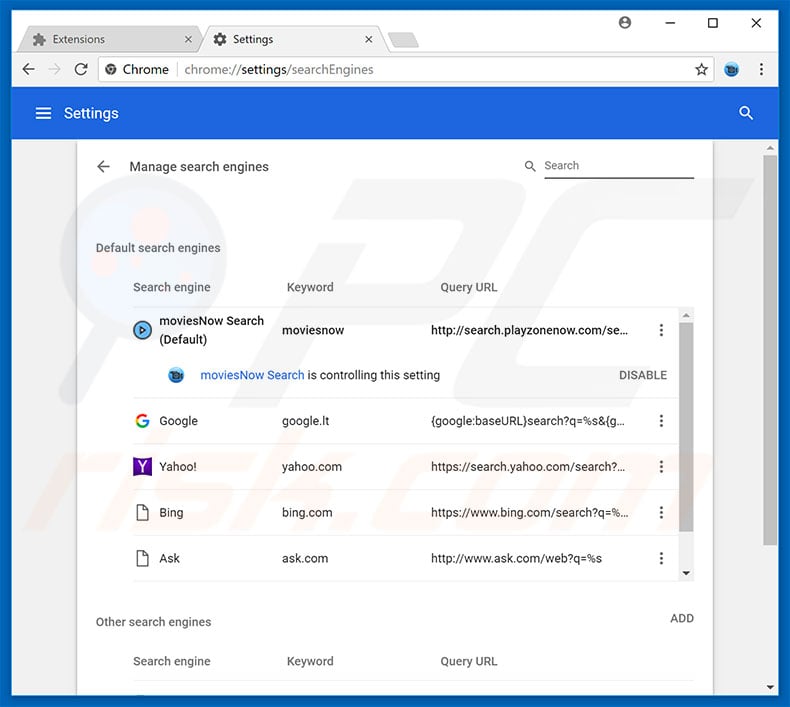Image resolution: width=790 pixels, height=707 pixels.
Task: Reload the page with the refresh icon
Action: coord(81,69)
